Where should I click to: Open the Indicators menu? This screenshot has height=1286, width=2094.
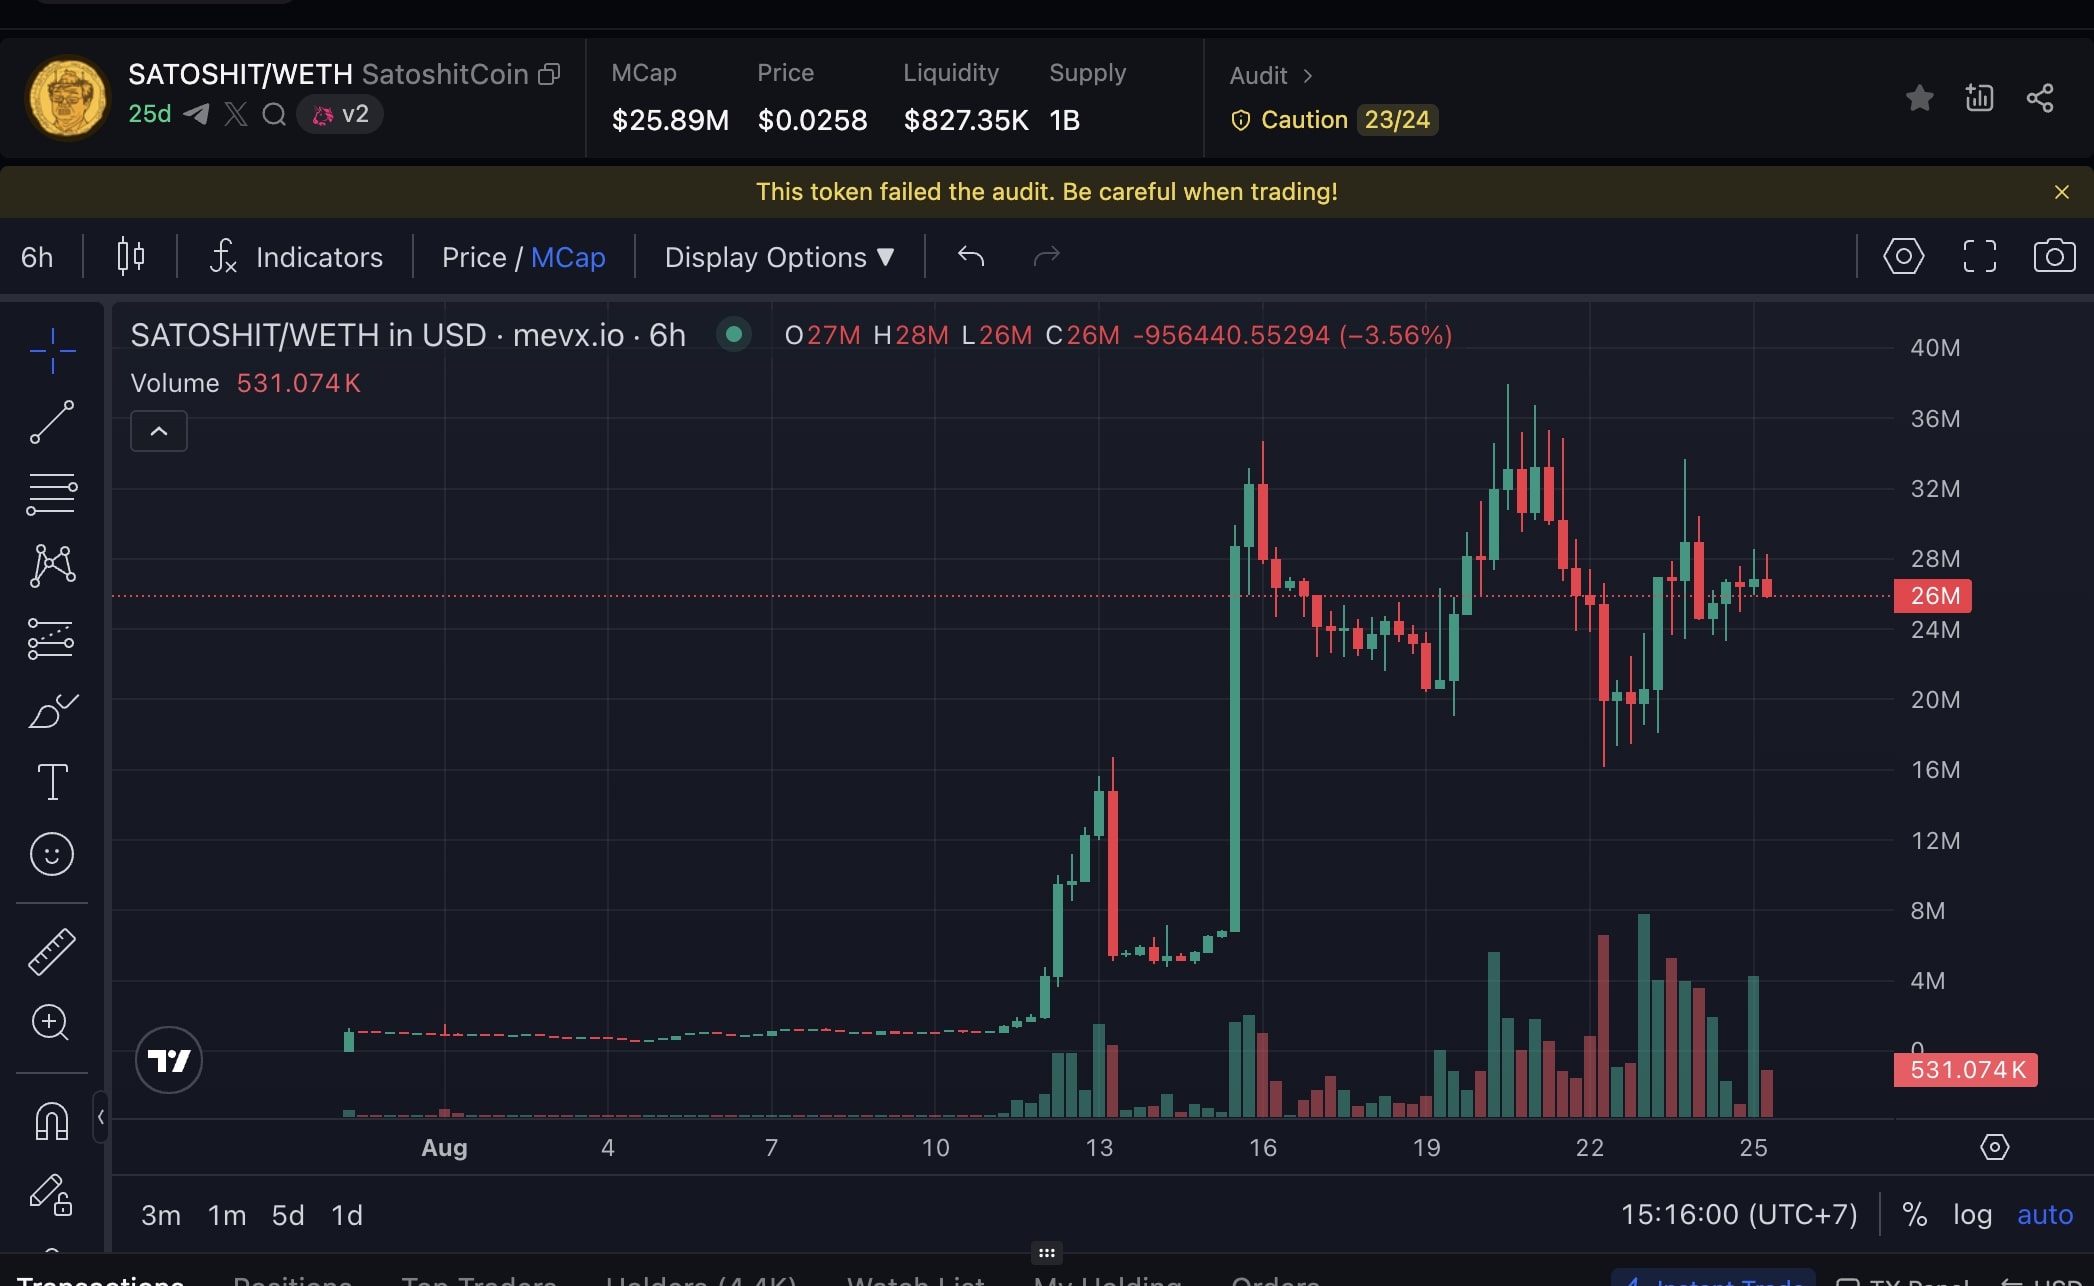(296, 257)
